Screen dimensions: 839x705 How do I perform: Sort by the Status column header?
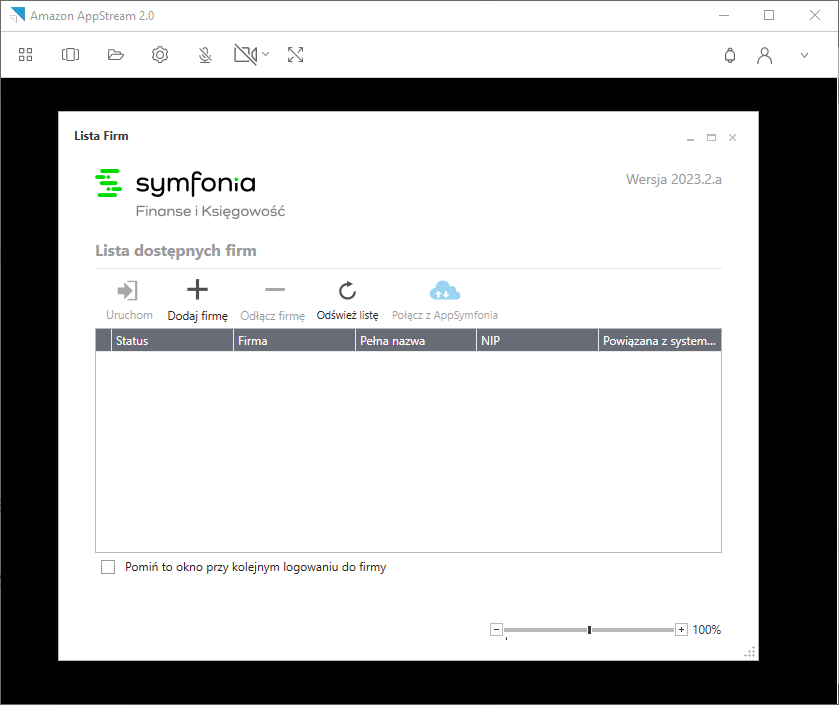[172, 341]
